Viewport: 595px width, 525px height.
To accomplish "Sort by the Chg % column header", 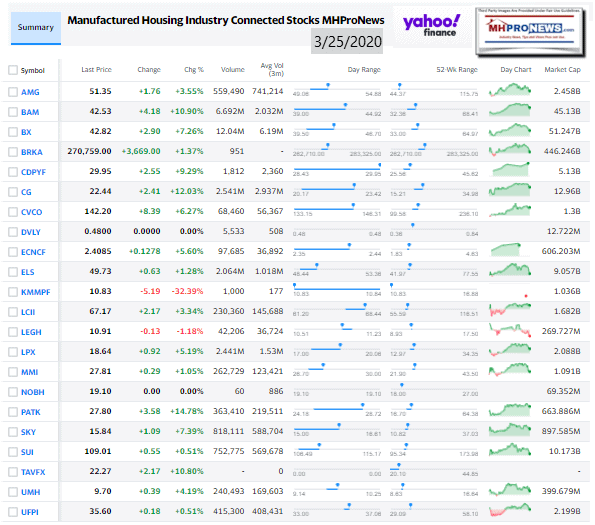I will 194,70.
